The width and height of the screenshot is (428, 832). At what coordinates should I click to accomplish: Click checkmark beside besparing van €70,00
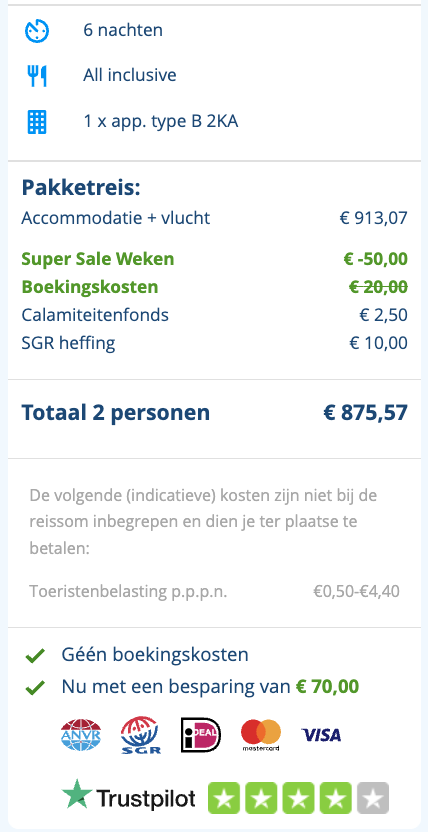(35, 689)
